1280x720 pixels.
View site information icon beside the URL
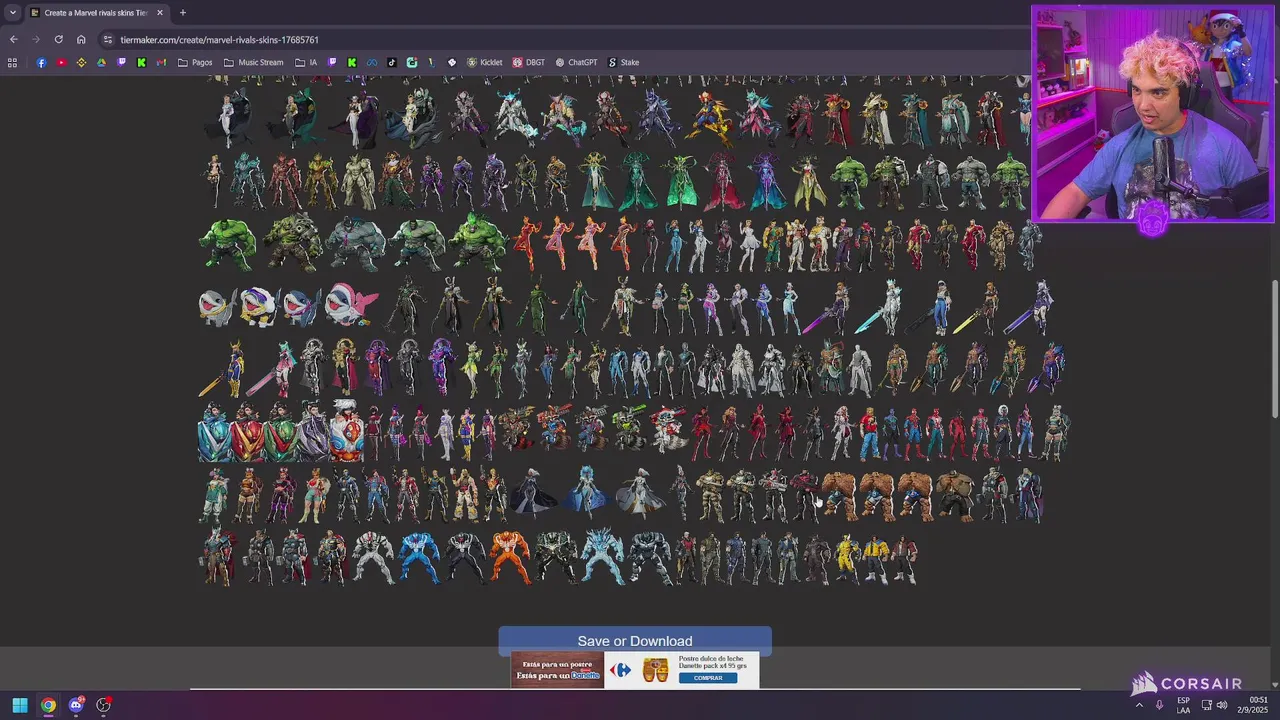108,39
